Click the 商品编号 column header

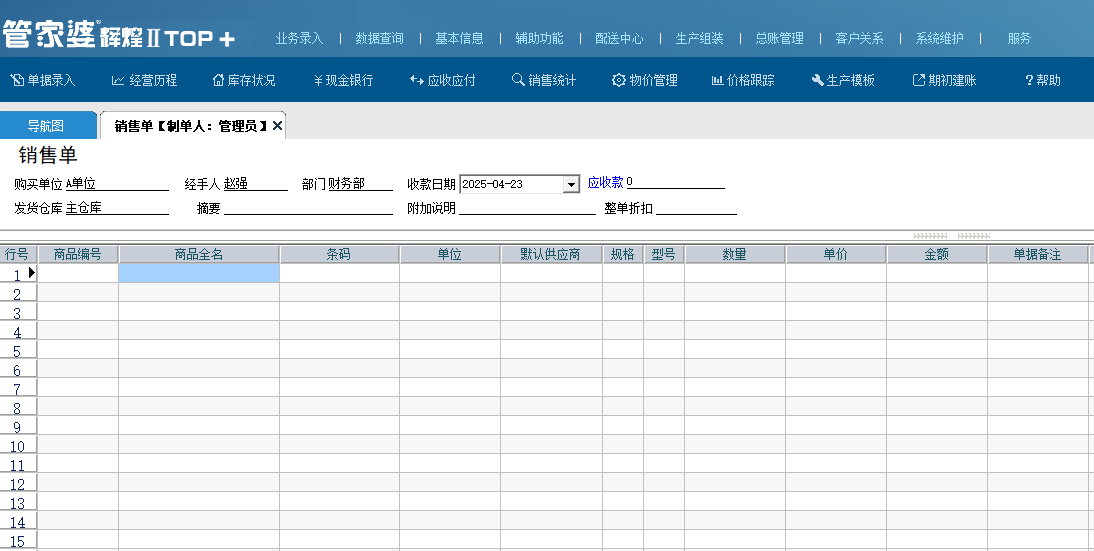[77, 255]
